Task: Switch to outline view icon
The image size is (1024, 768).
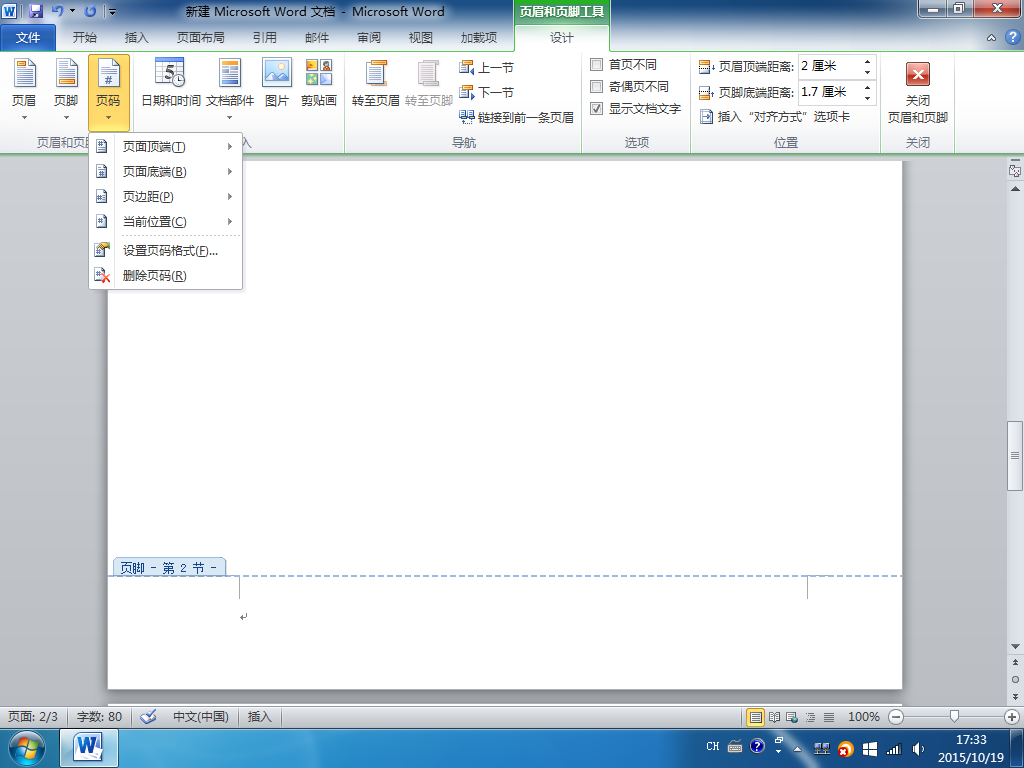Action: tap(810, 717)
